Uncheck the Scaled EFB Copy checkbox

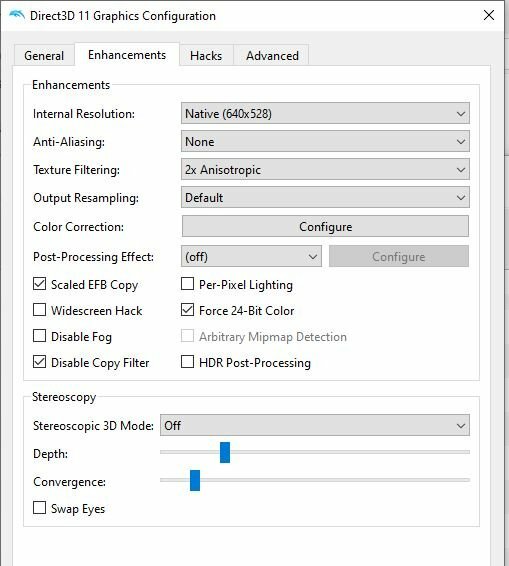[39, 284]
